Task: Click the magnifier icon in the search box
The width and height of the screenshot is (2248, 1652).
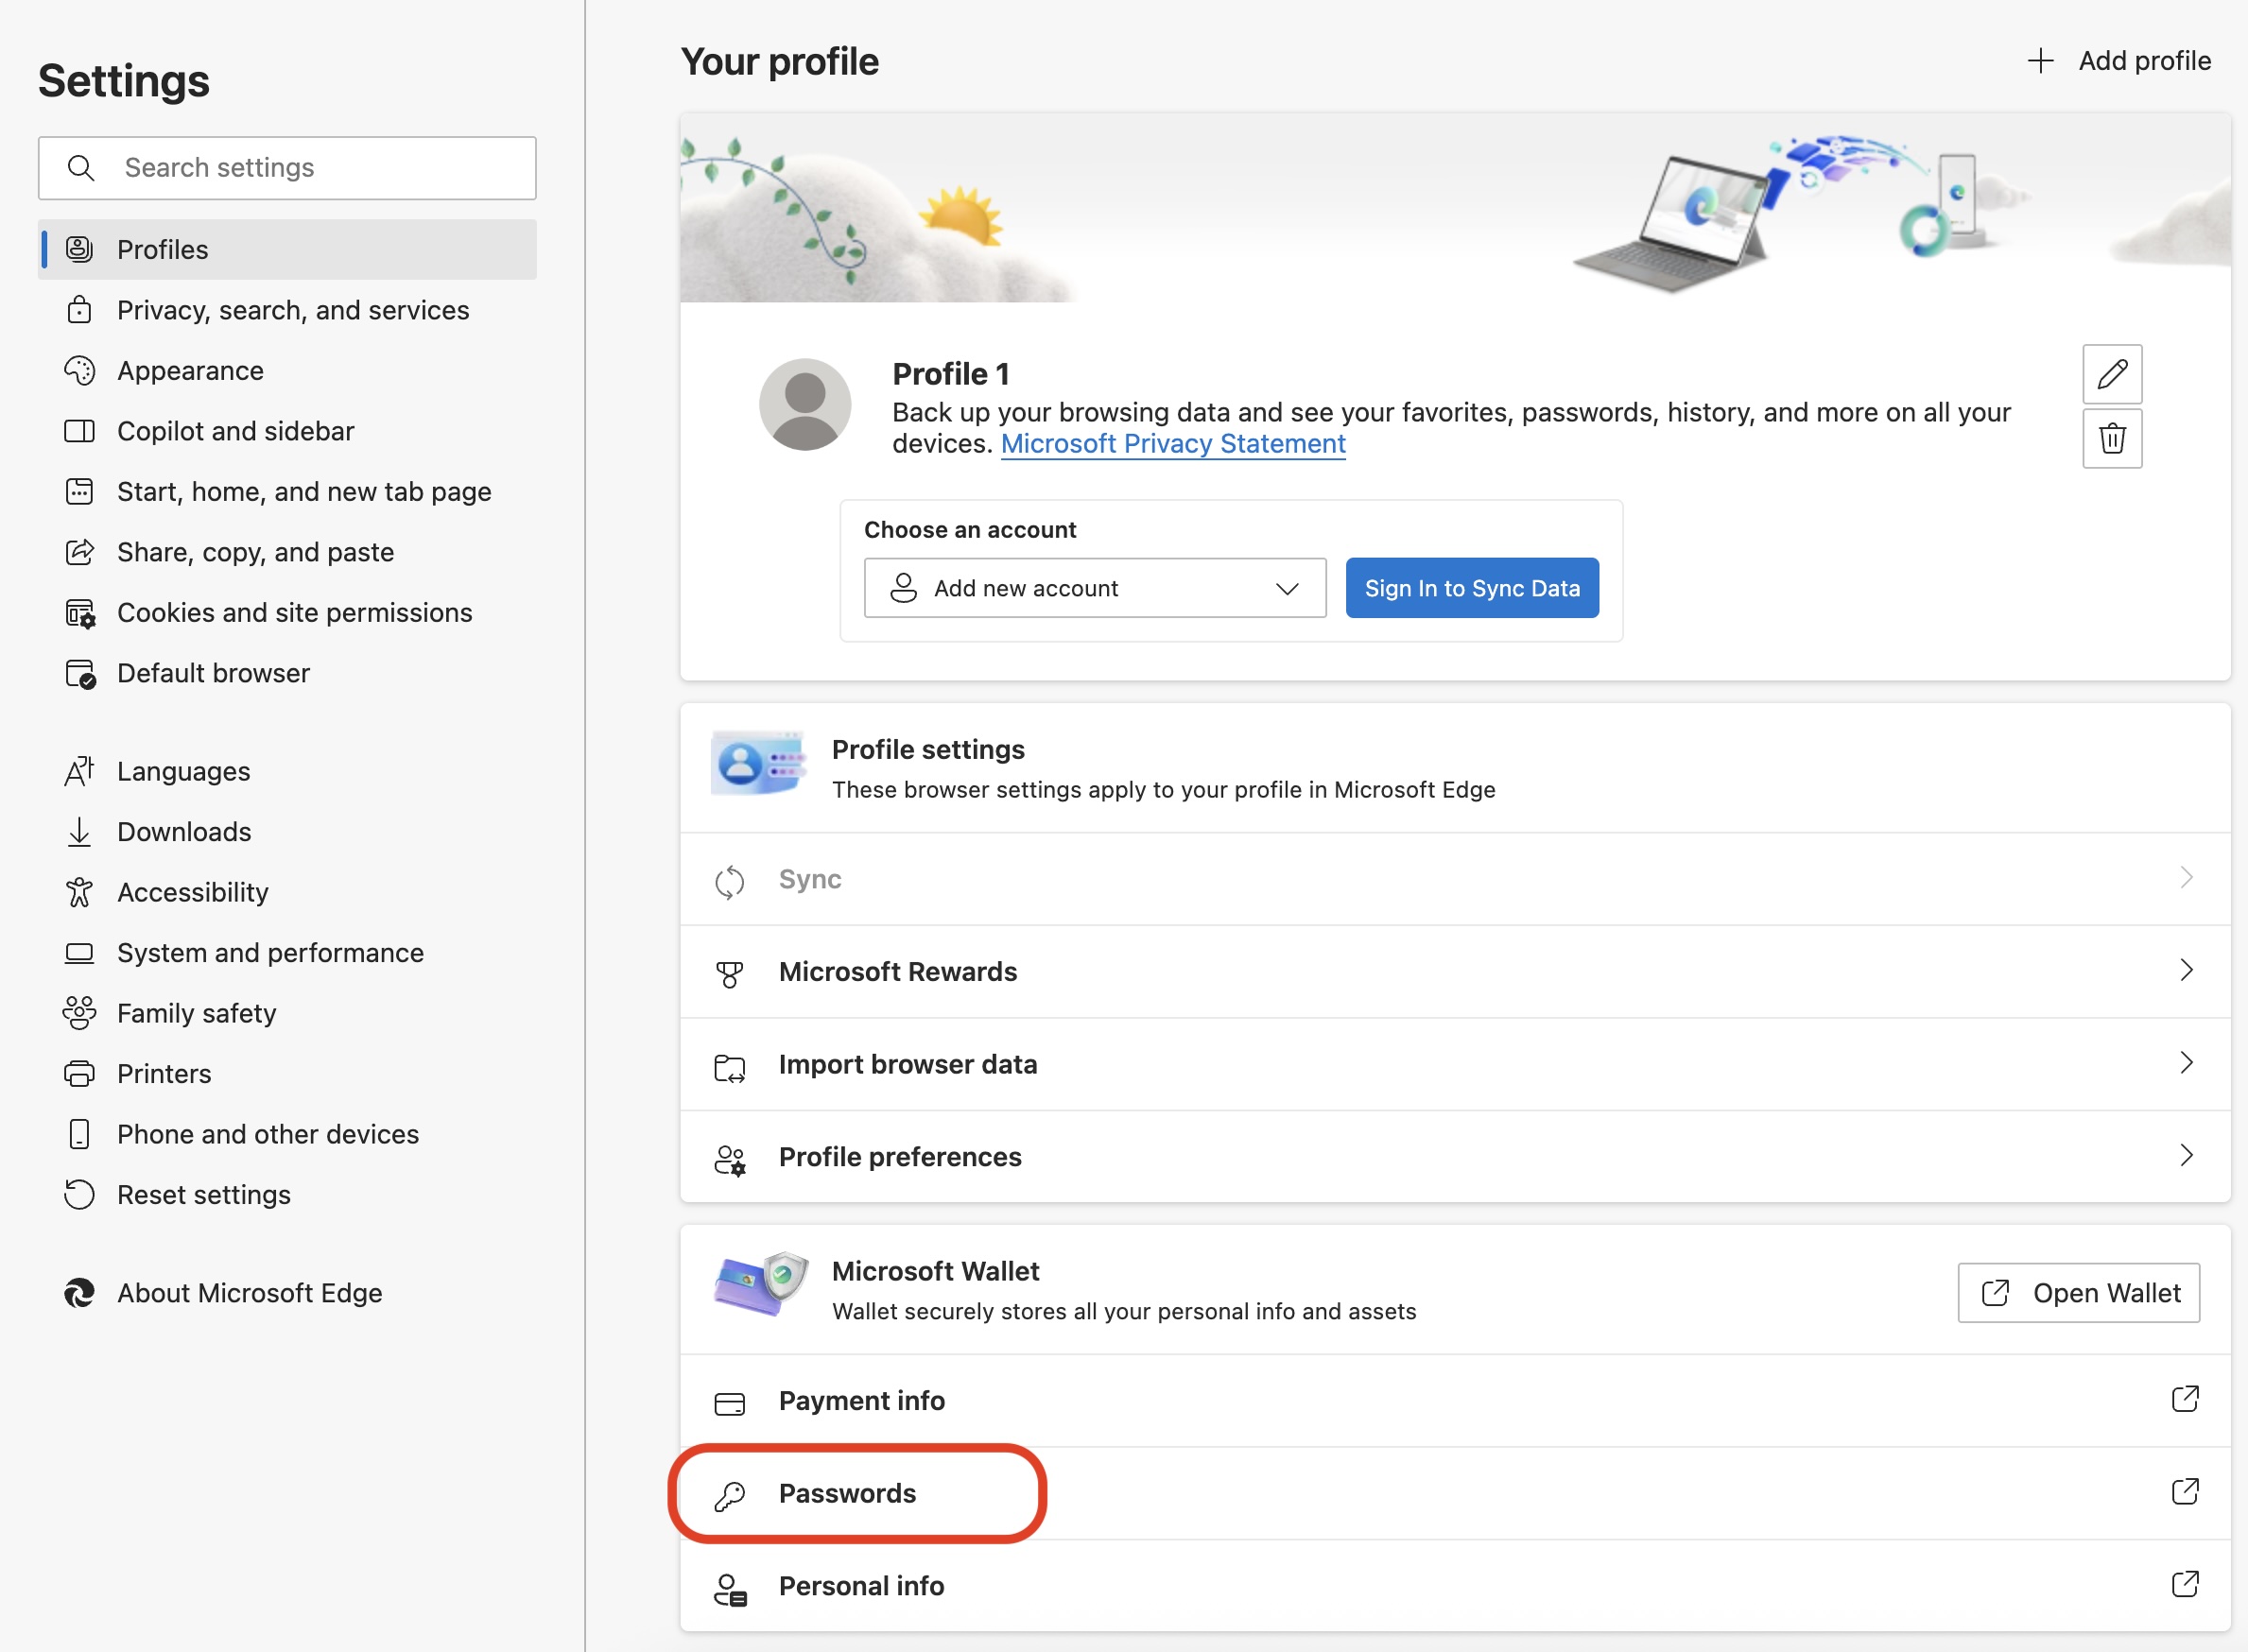Action: (x=81, y=168)
